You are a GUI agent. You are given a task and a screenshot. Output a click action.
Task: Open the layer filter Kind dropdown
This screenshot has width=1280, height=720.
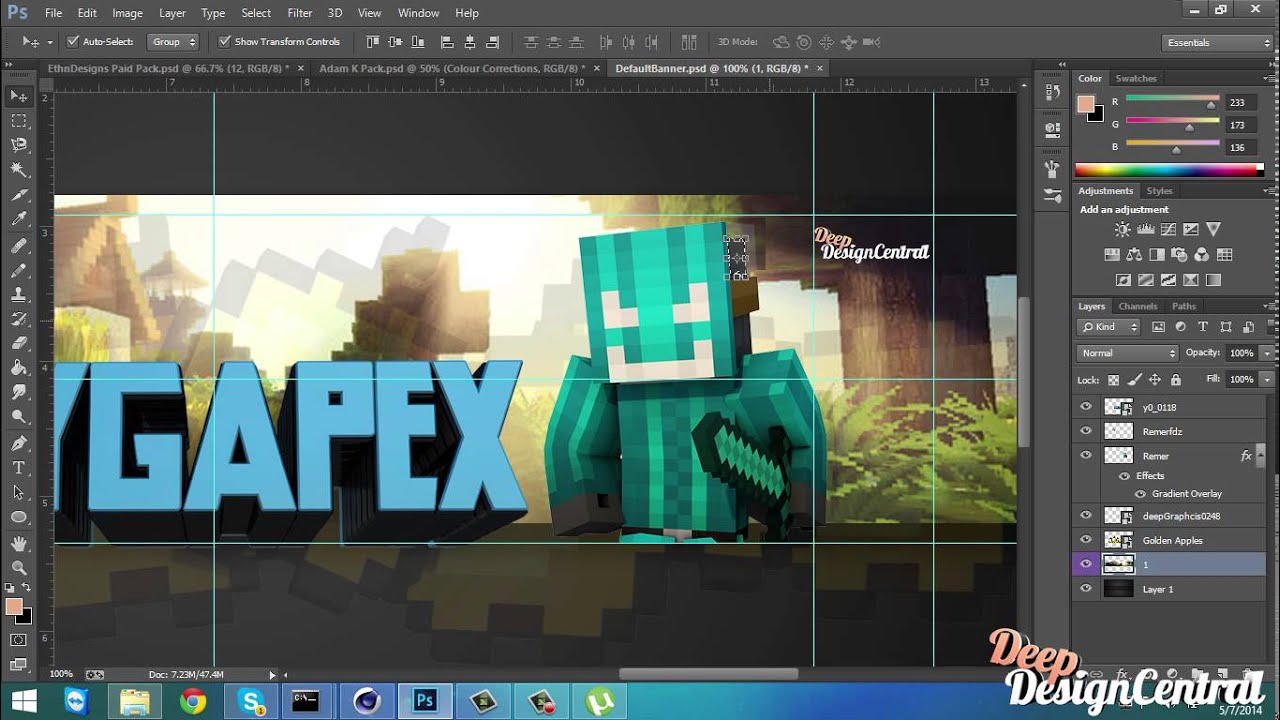click(1109, 327)
